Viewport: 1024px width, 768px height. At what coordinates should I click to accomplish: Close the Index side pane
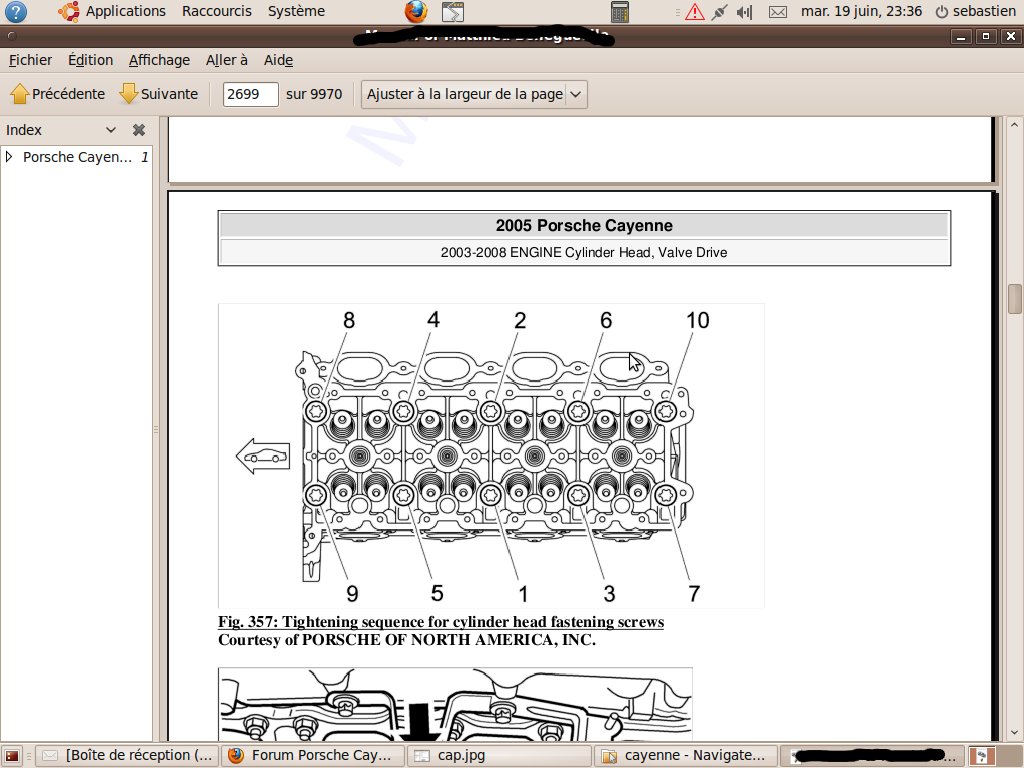pos(138,130)
